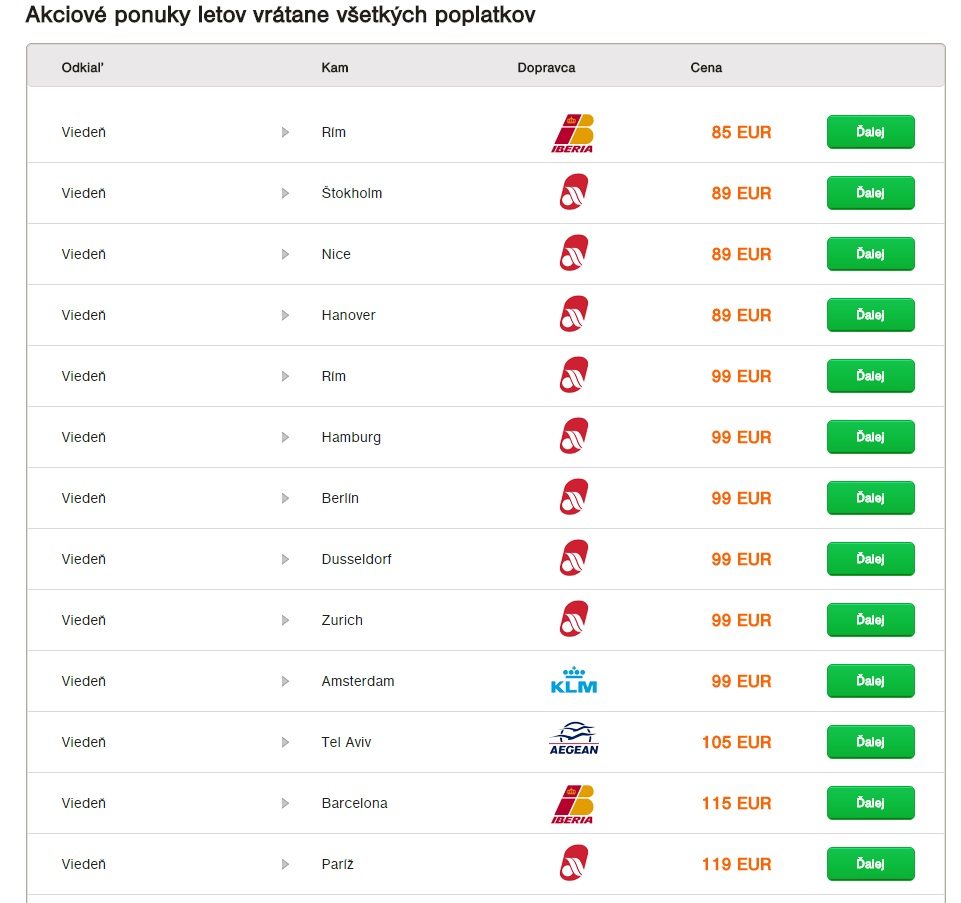Image resolution: width=961 pixels, height=903 pixels.
Task: Click the arrow icon in the Štokholm row
Action: point(285,193)
